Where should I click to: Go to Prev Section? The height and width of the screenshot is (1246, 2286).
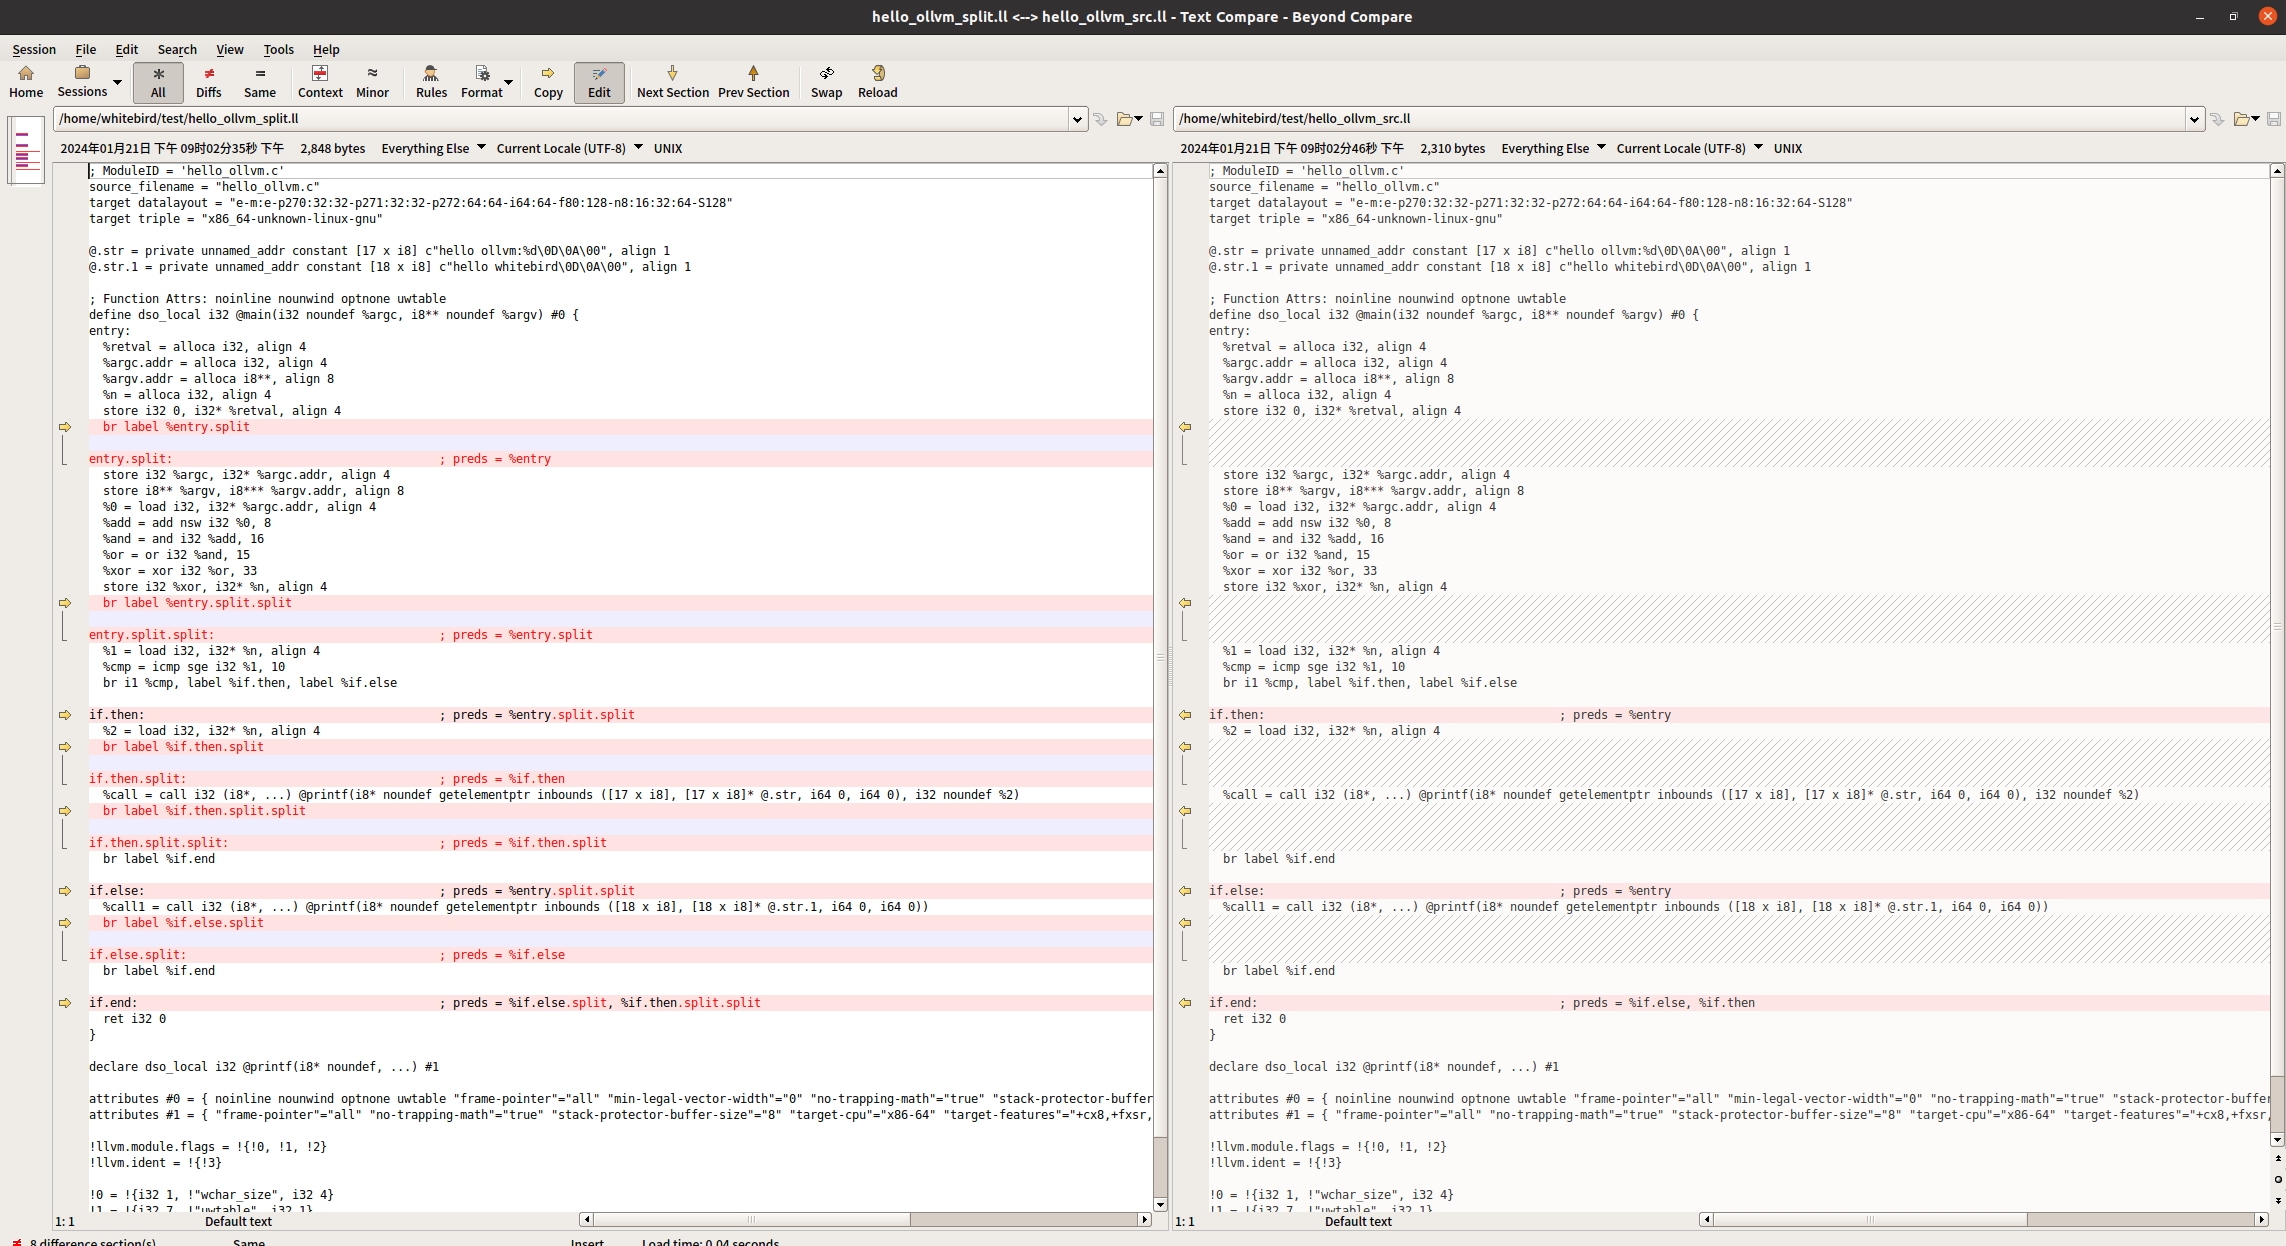coord(753,81)
